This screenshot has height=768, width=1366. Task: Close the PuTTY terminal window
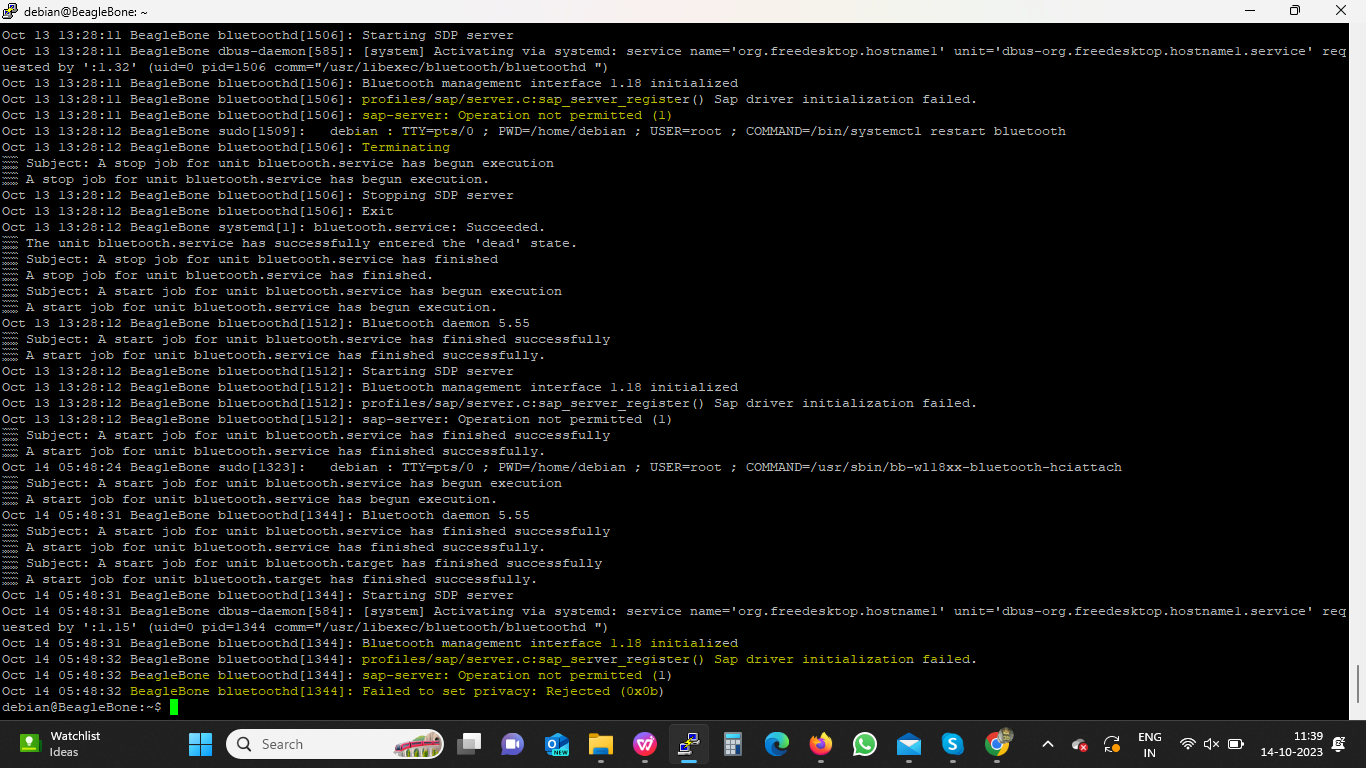[x=1341, y=11]
